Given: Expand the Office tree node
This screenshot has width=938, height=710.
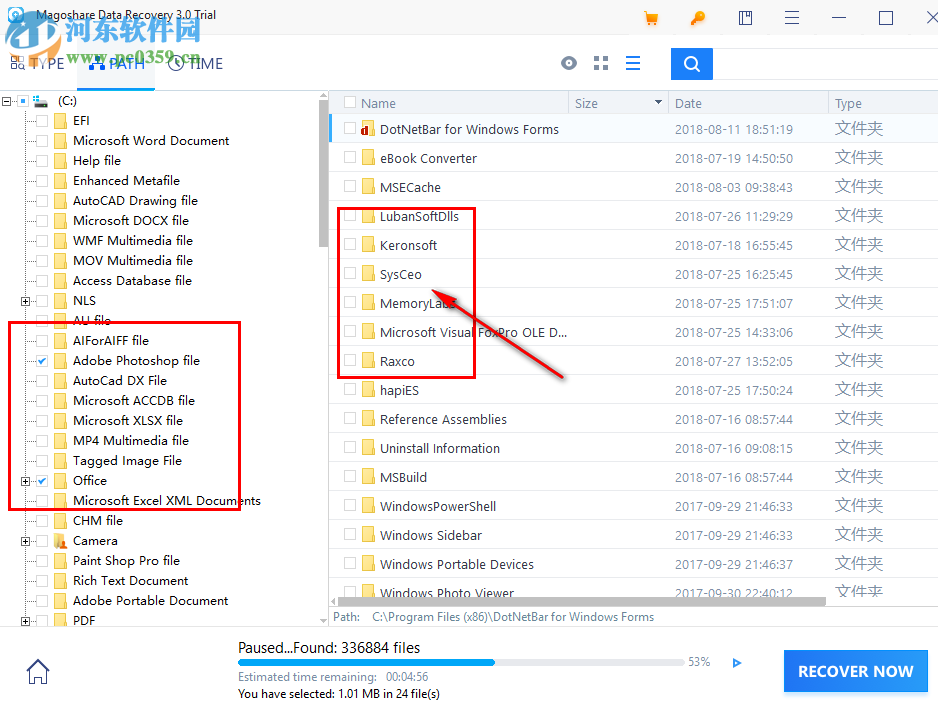Looking at the screenshot, I should click(24, 480).
